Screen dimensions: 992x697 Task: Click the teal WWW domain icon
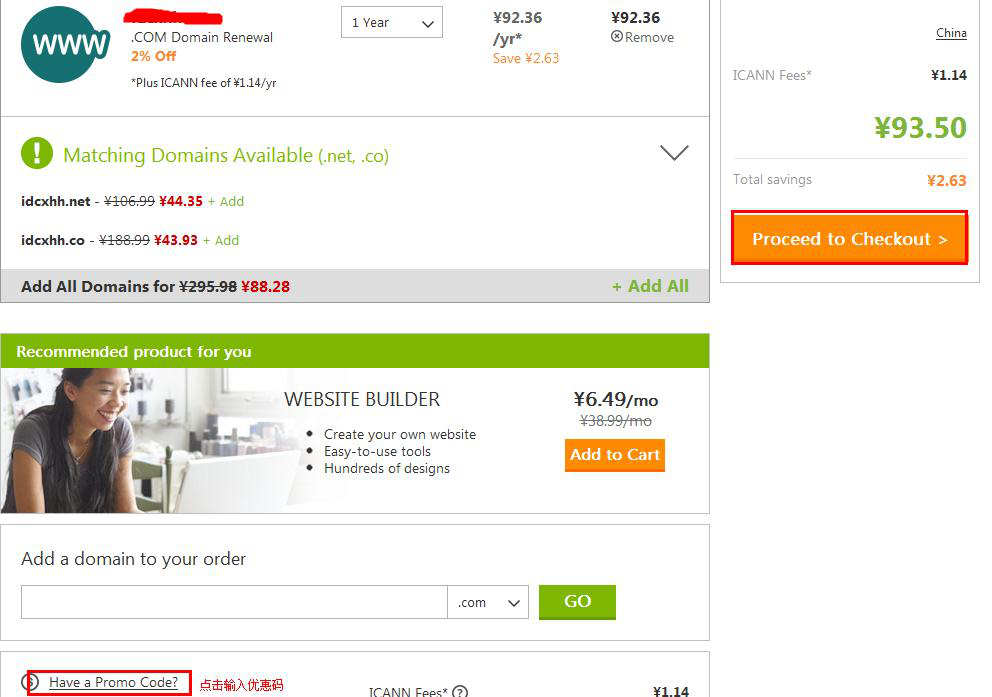66,44
